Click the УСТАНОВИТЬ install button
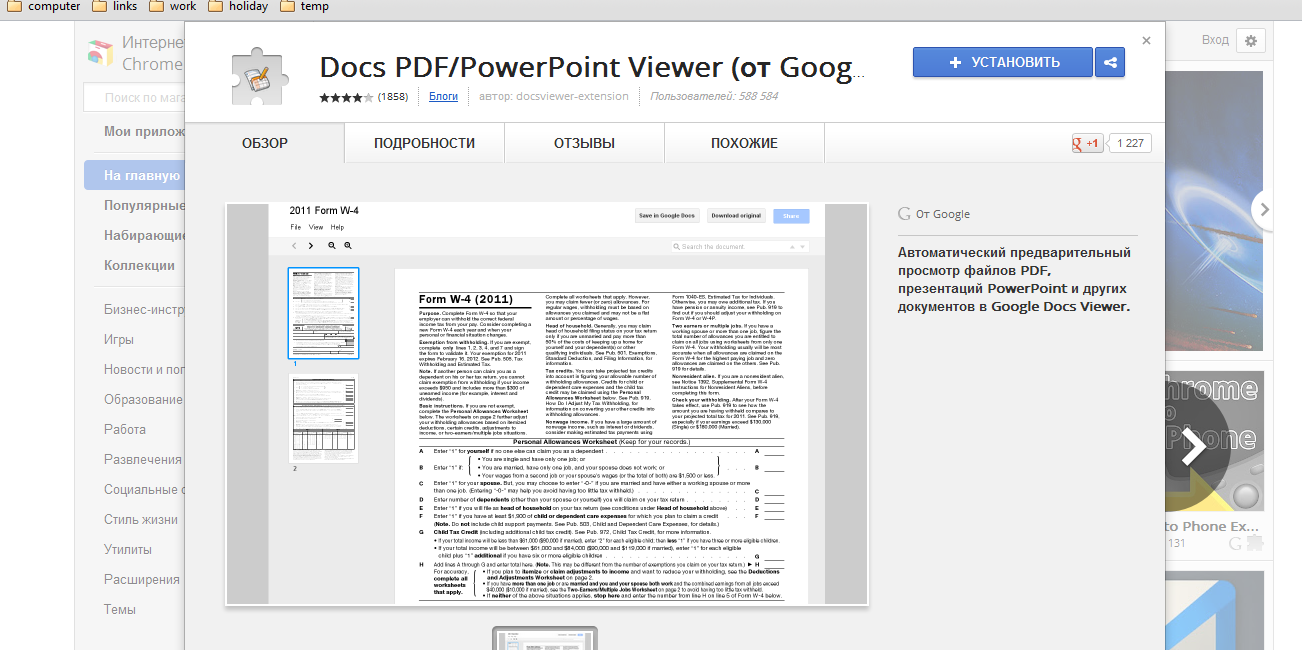 pyautogui.click(x=1003, y=62)
